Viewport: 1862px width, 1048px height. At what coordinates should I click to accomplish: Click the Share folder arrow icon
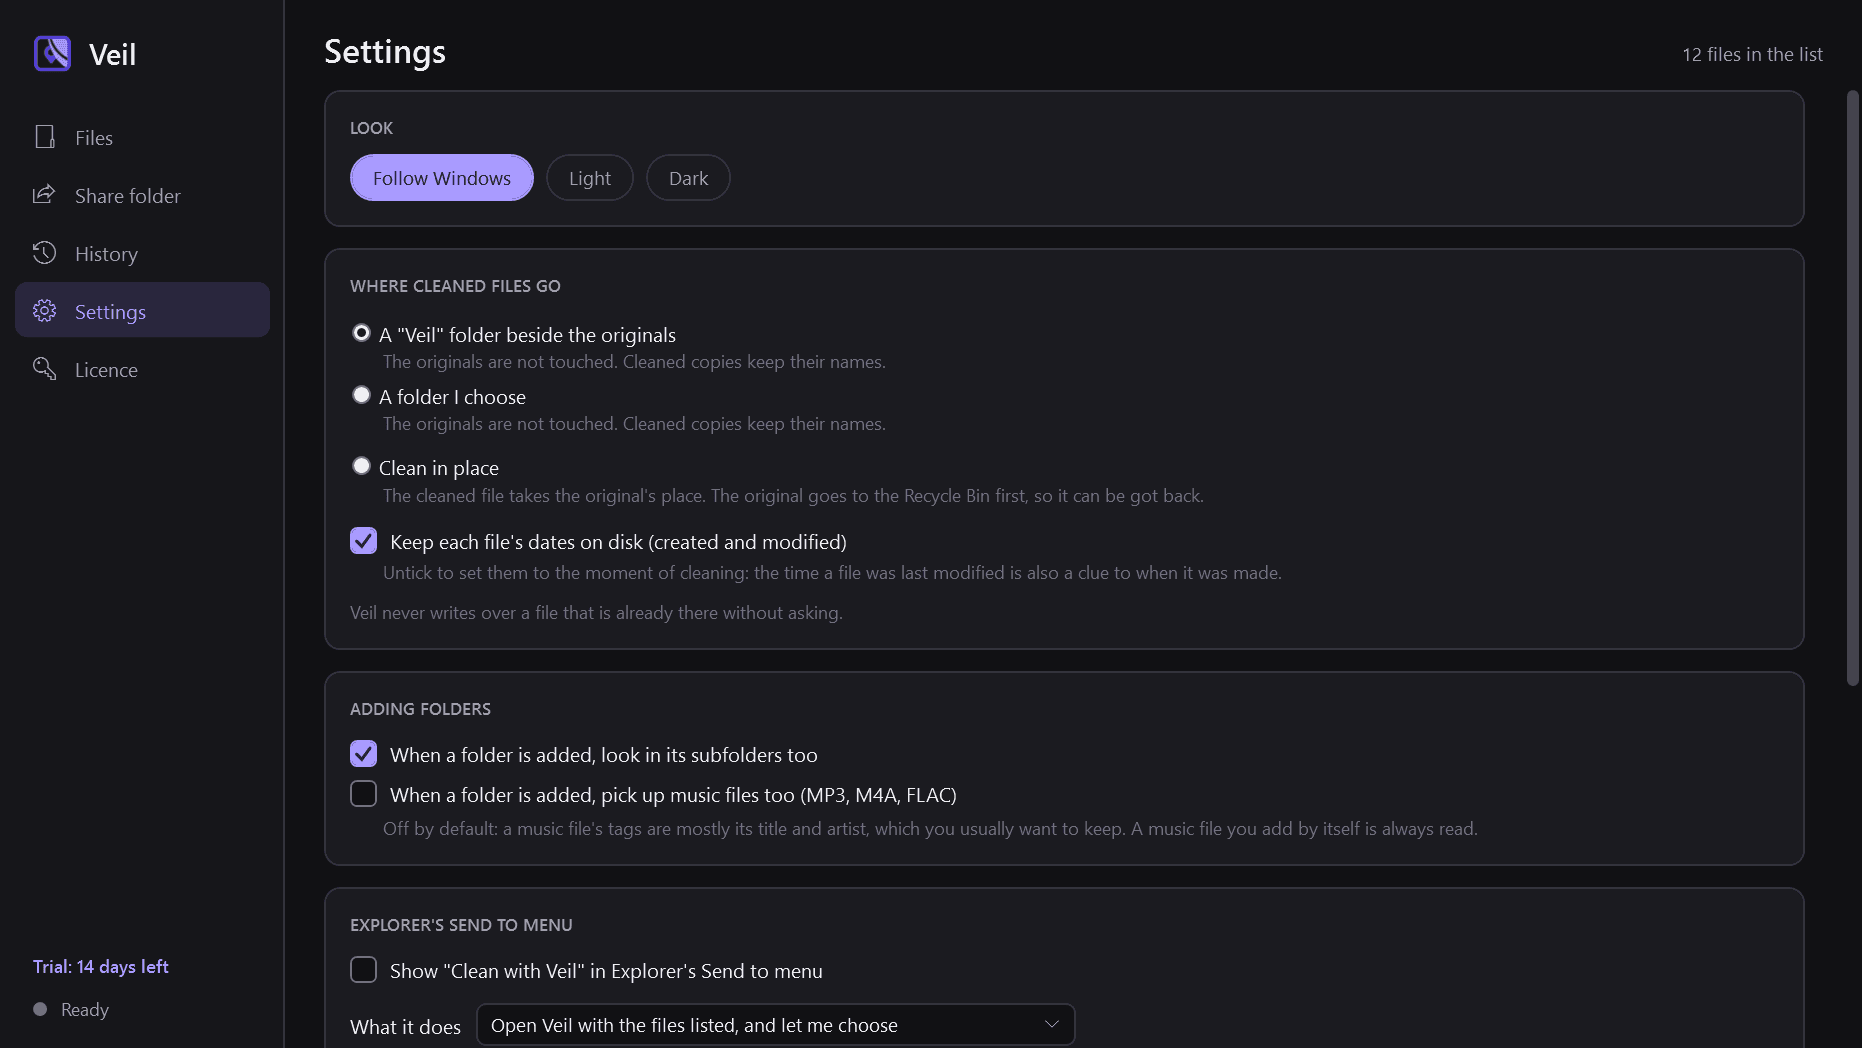click(44, 195)
